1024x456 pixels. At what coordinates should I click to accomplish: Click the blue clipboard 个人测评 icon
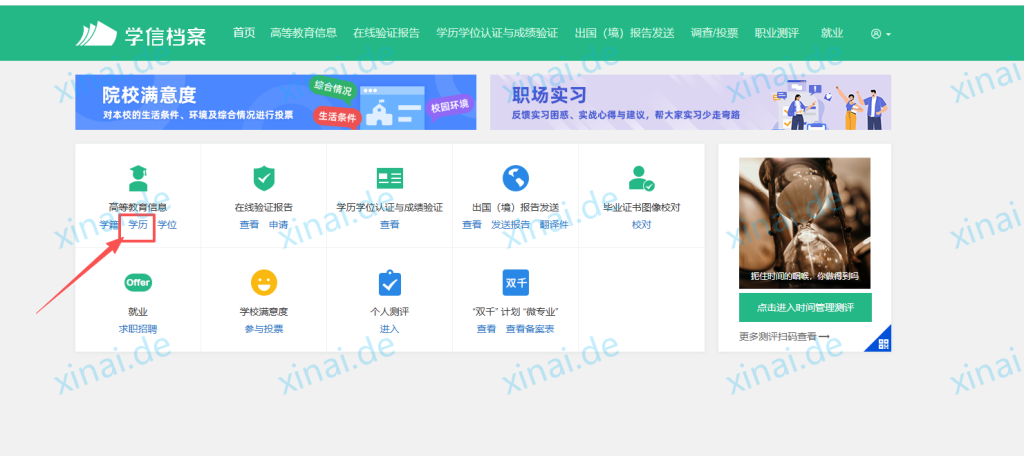tap(389, 283)
